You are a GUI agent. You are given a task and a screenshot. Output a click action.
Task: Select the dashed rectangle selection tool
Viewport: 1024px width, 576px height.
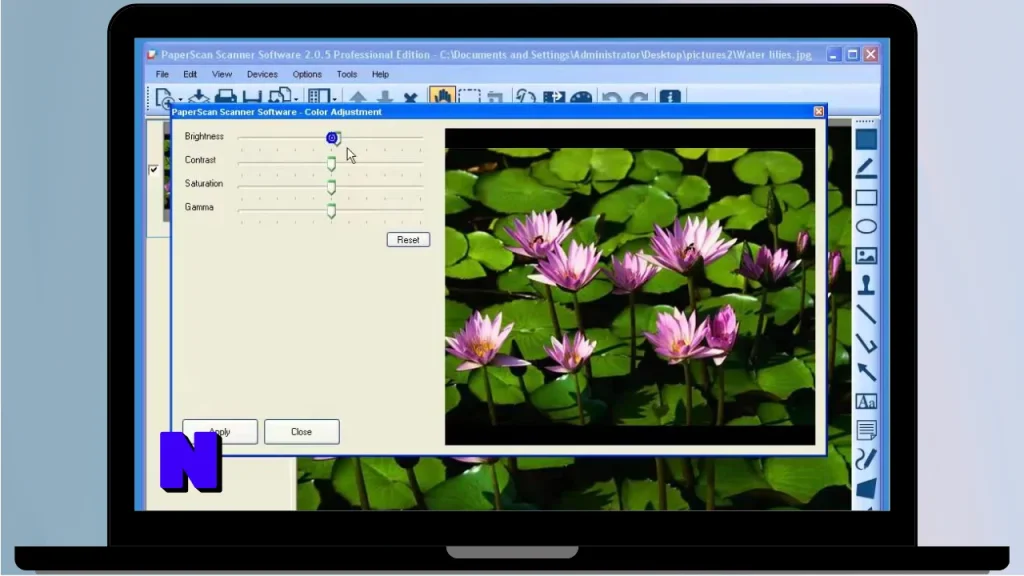(469, 97)
